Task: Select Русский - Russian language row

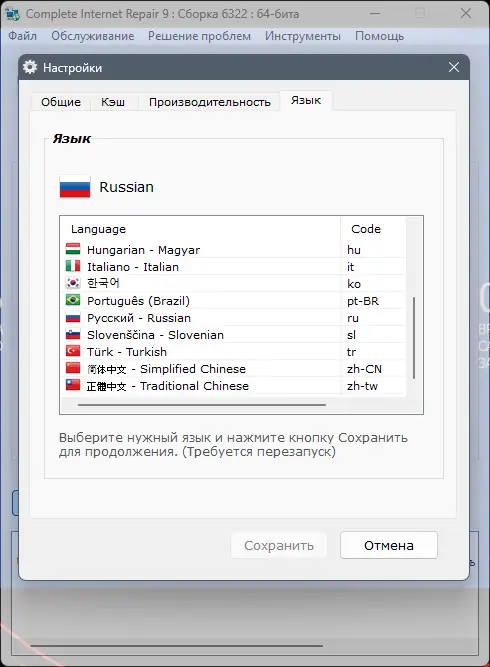Action: tap(233, 318)
